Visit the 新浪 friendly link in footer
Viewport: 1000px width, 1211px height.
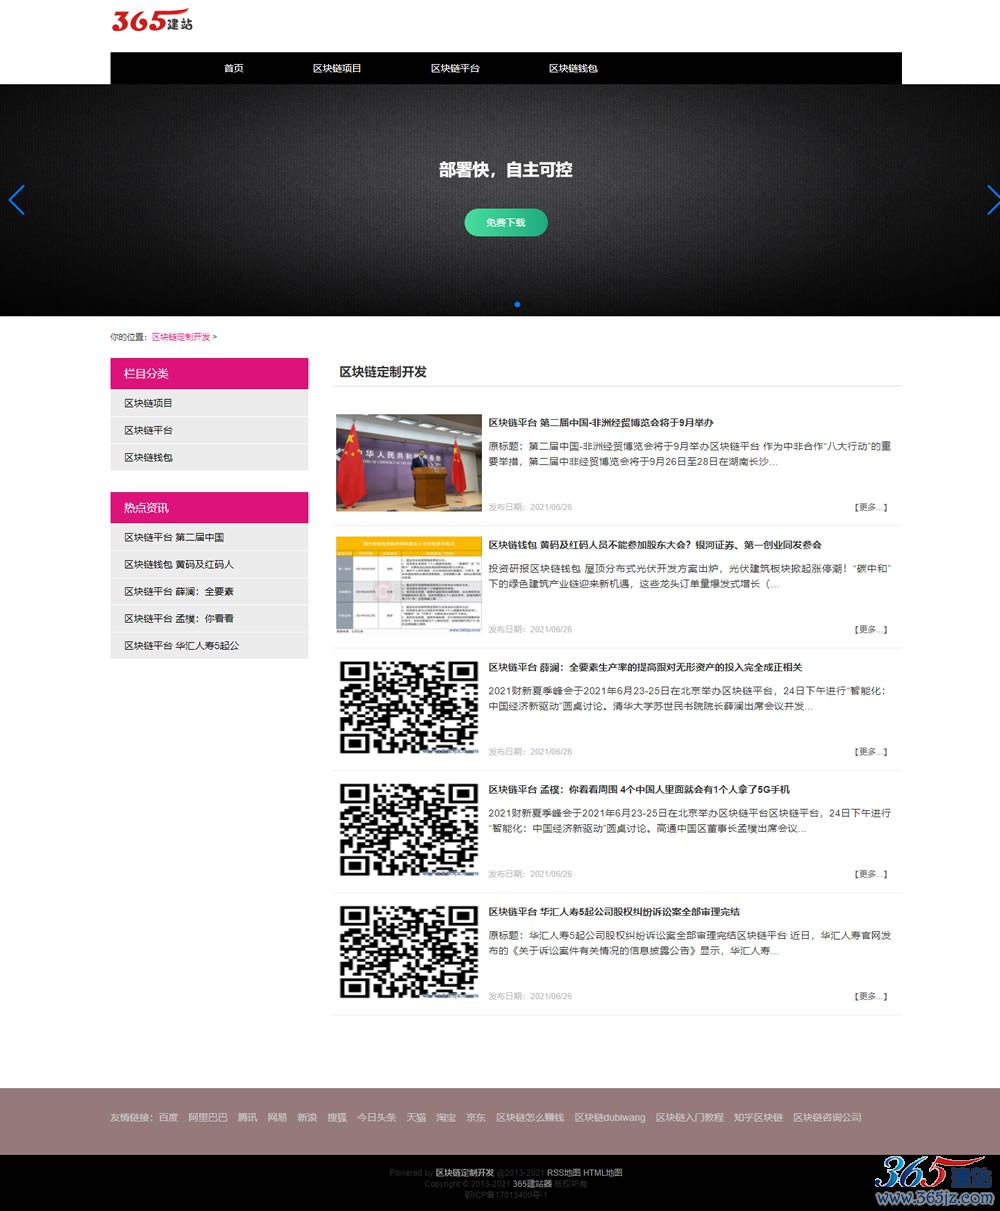307,1117
